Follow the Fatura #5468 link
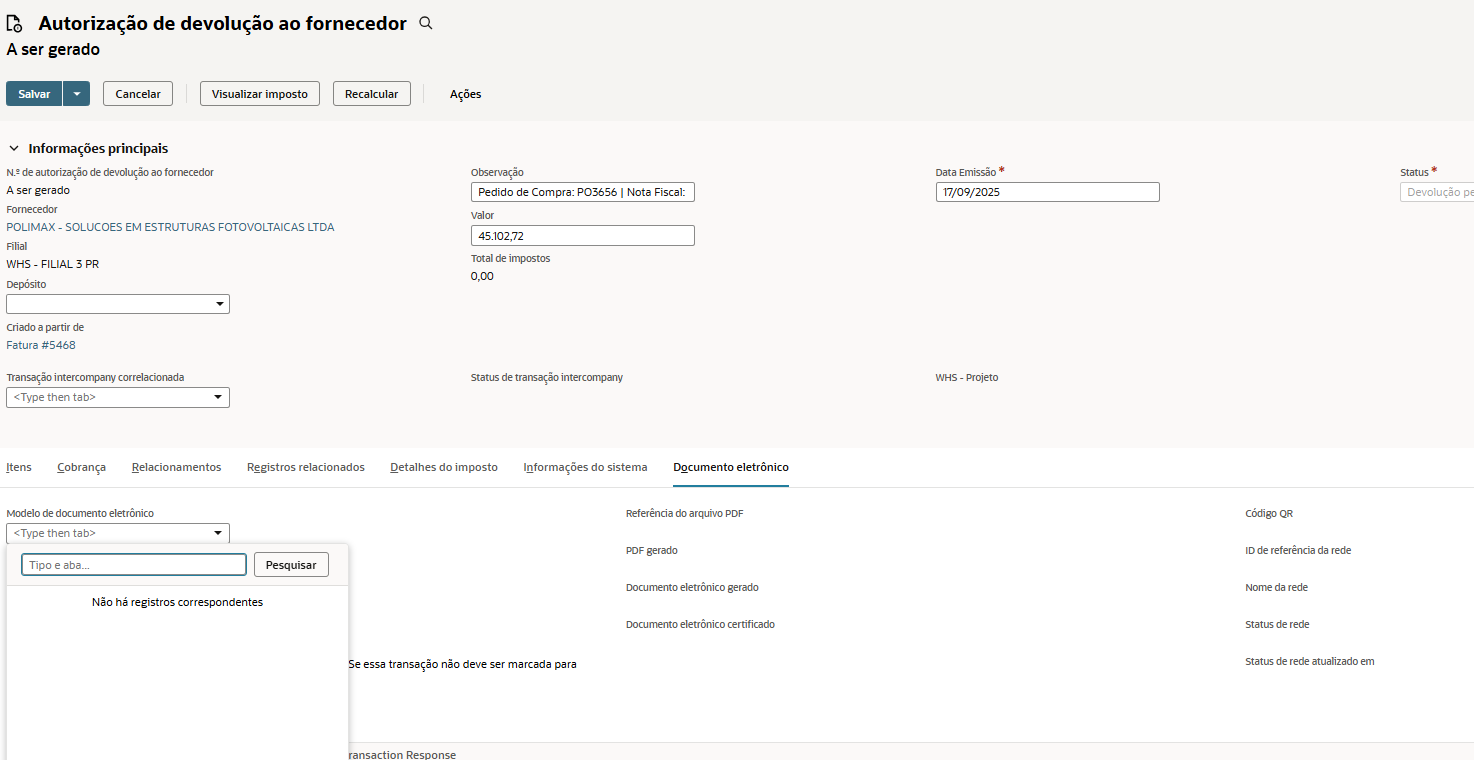This screenshot has width=1474, height=760. pyautogui.click(x=41, y=345)
